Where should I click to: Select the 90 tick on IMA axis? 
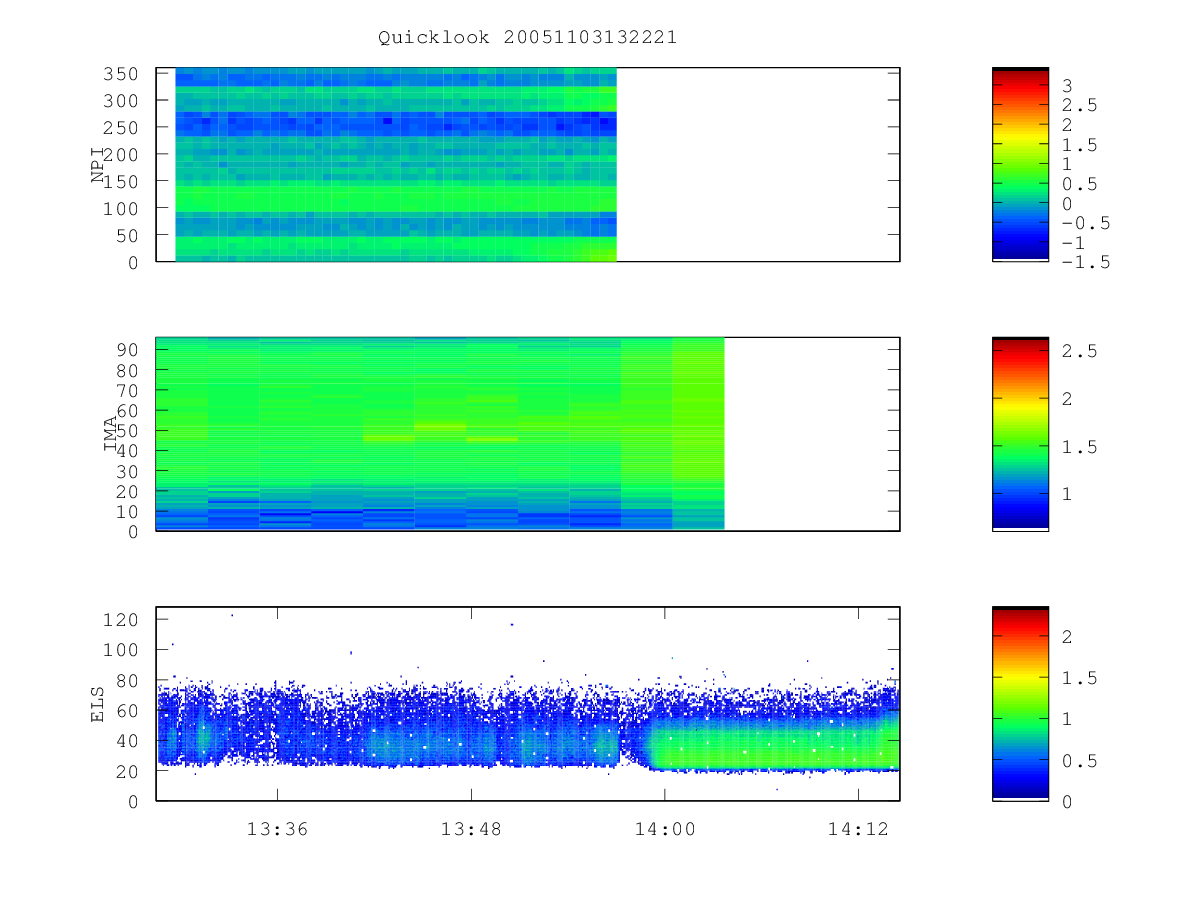[x=129, y=350]
